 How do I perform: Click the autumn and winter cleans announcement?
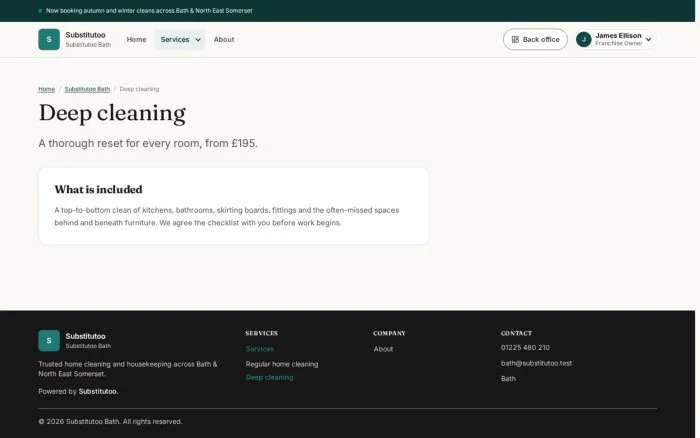click(149, 10)
